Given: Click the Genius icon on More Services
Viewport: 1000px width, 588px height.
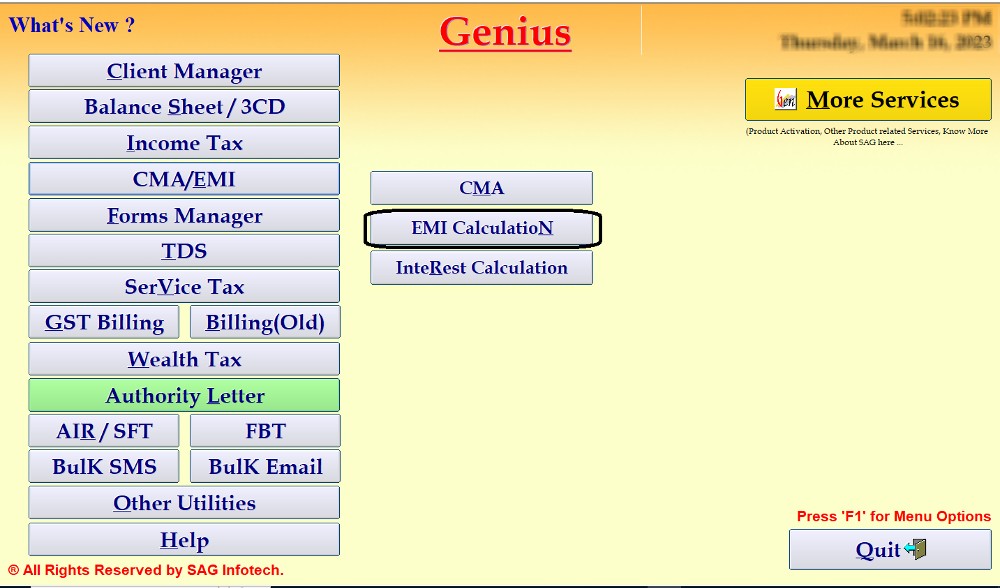Looking at the screenshot, I should (x=787, y=100).
